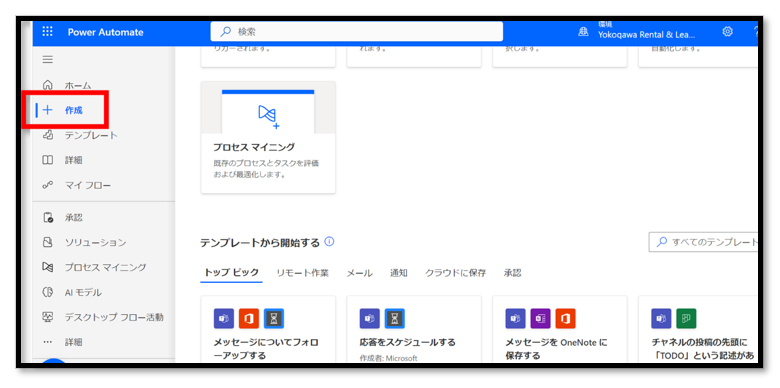Click Teams icon in 応答をスケジュールする card
Screen dimensions: 780x388
(x=370, y=318)
